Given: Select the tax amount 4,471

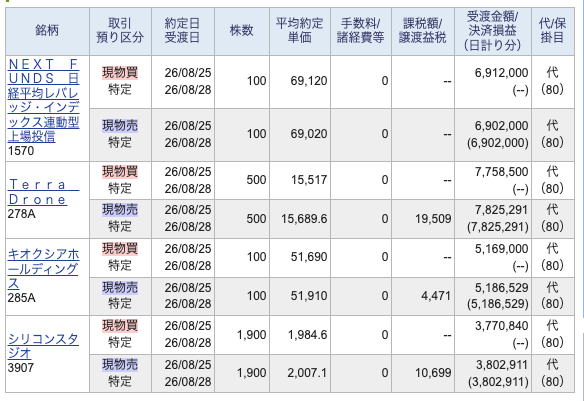Looking at the screenshot, I should 436,296.
